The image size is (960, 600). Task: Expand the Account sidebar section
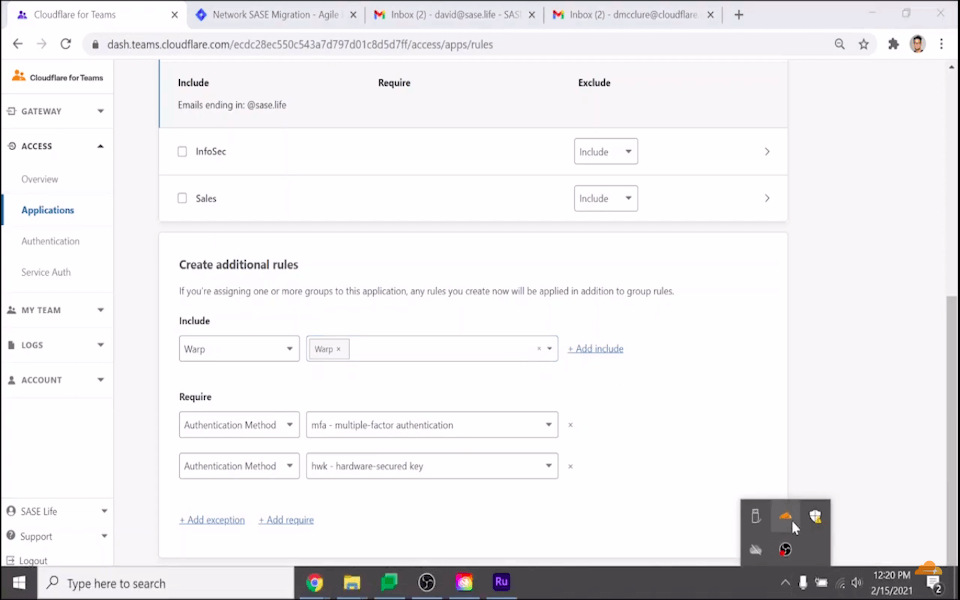pyautogui.click(x=100, y=380)
